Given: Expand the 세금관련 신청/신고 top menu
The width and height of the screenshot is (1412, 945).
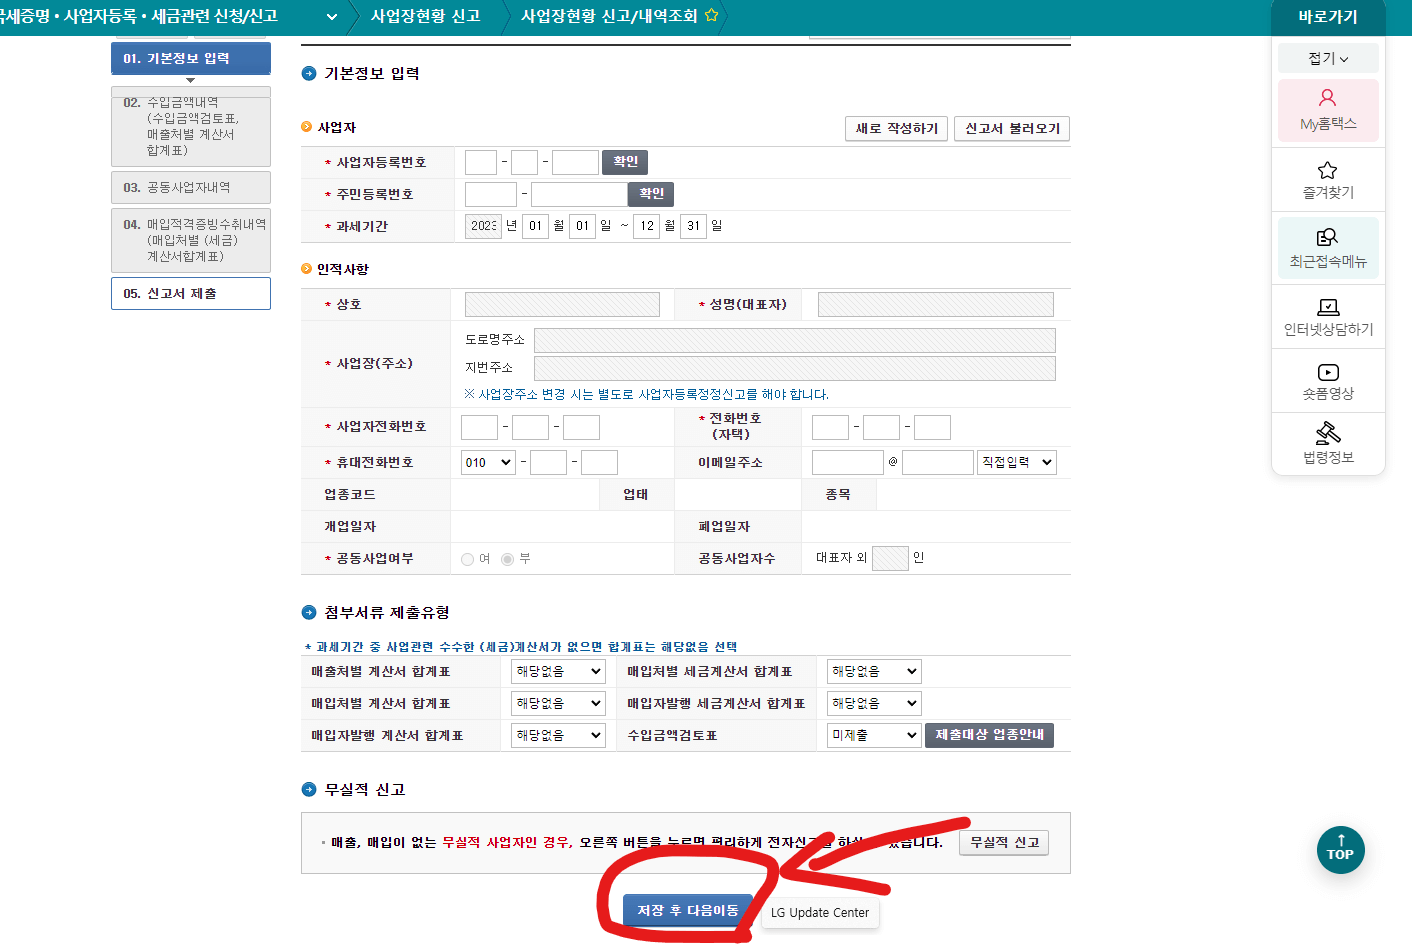Looking at the screenshot, I should (x=330, y=16).
